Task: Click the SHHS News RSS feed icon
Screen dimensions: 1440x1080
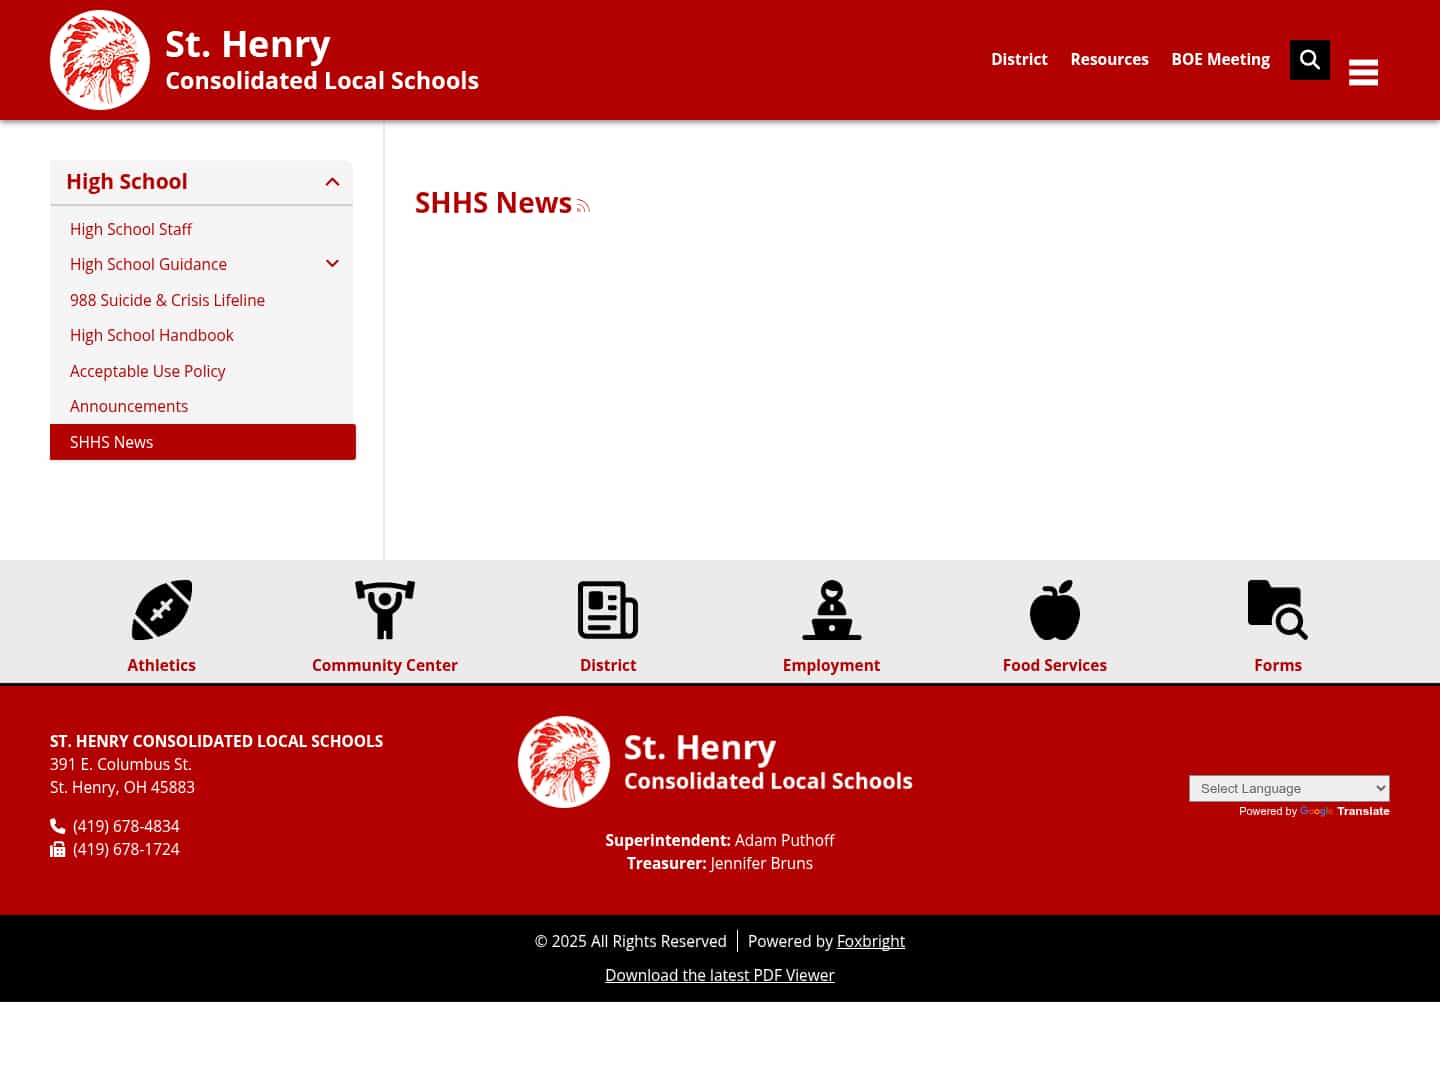Action: (583, 205)
